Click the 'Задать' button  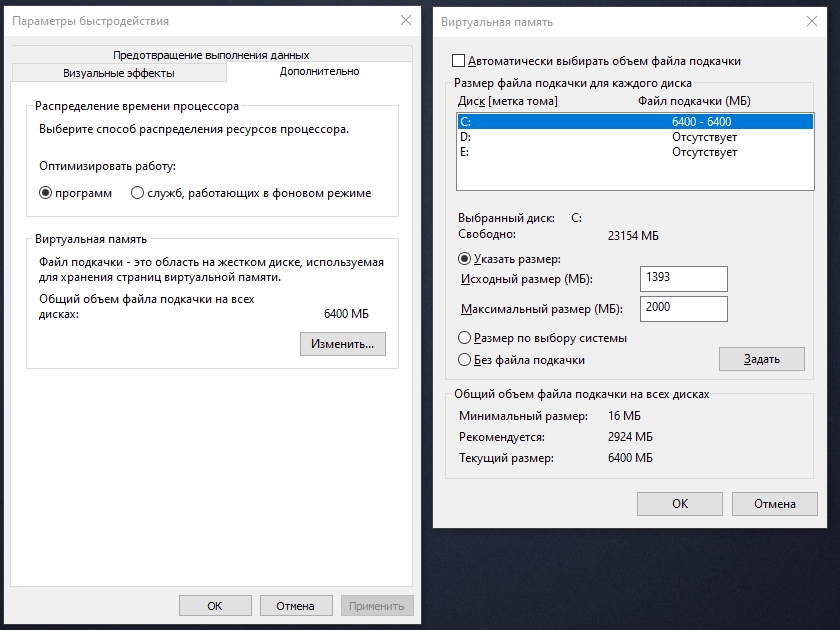click(762, 359)
